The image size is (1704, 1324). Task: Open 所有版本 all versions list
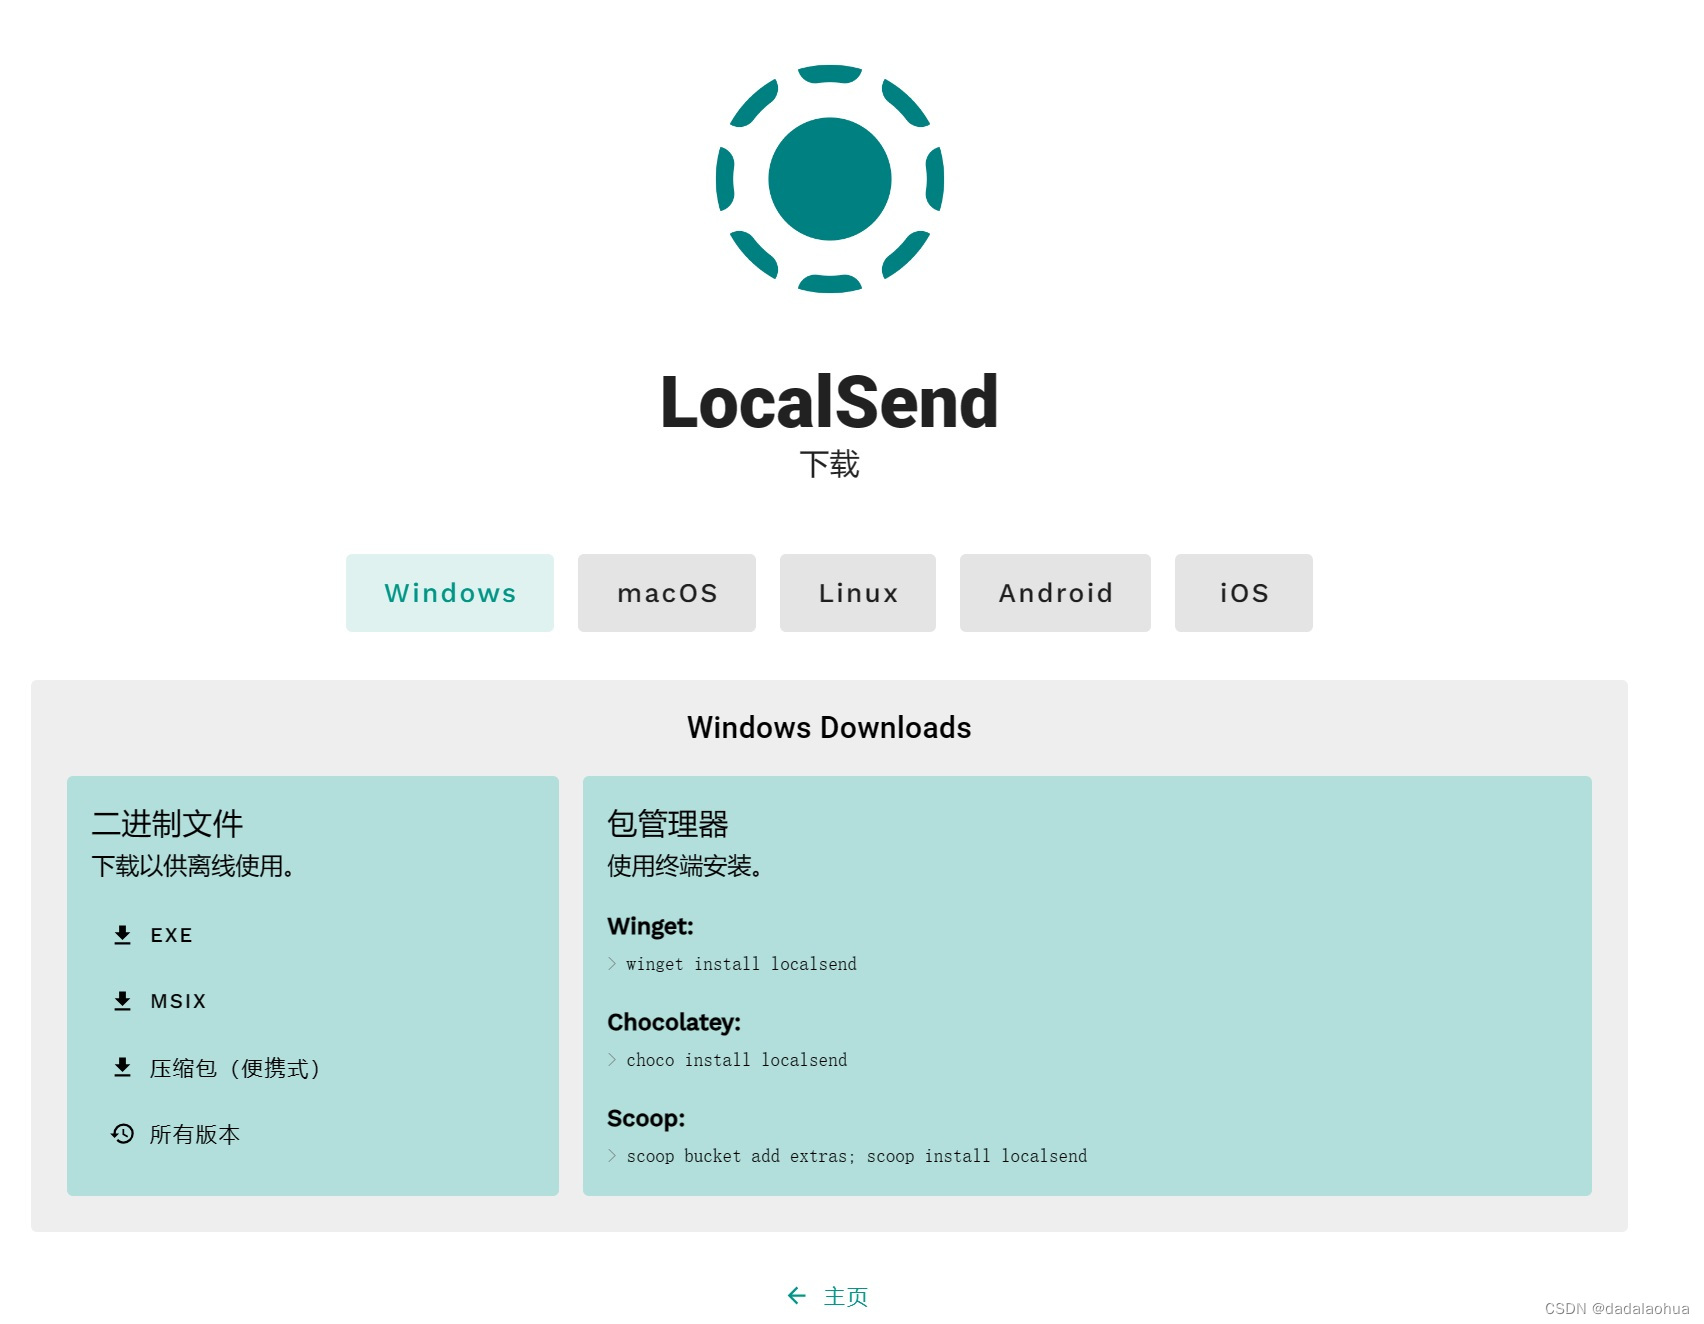[176, 1134]
